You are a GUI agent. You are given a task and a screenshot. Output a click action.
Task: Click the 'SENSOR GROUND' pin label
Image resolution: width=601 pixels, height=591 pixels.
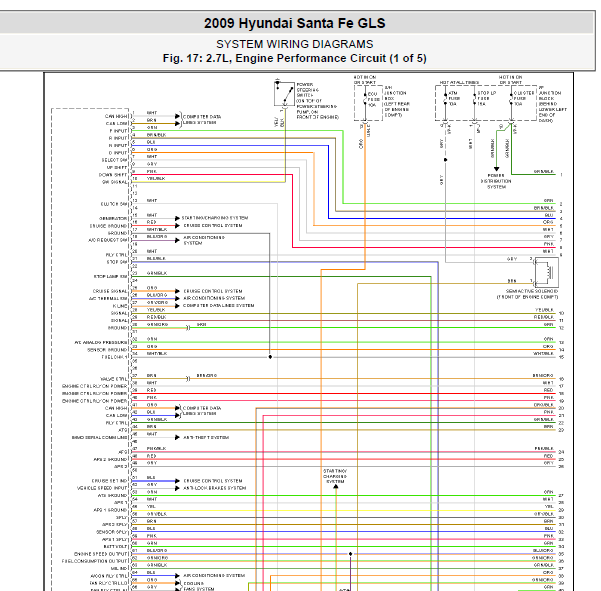tap(107, 350)
